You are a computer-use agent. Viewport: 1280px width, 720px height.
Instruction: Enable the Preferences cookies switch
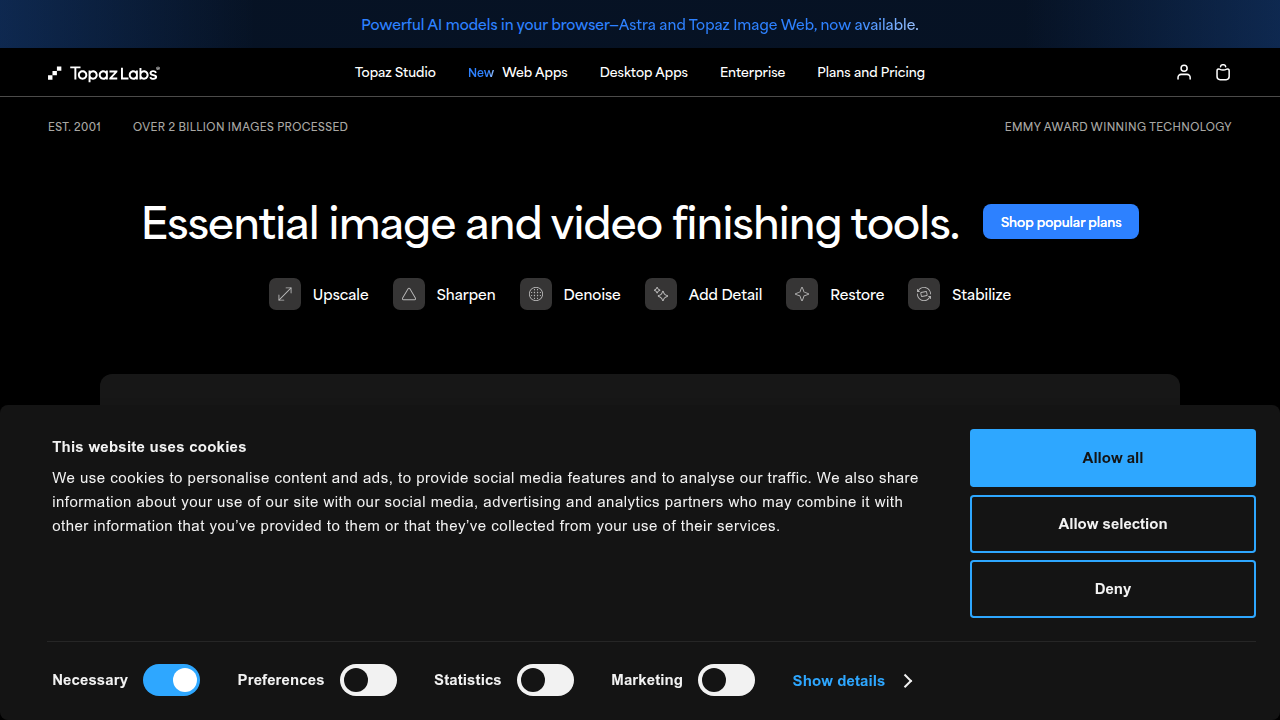(368, 680)
